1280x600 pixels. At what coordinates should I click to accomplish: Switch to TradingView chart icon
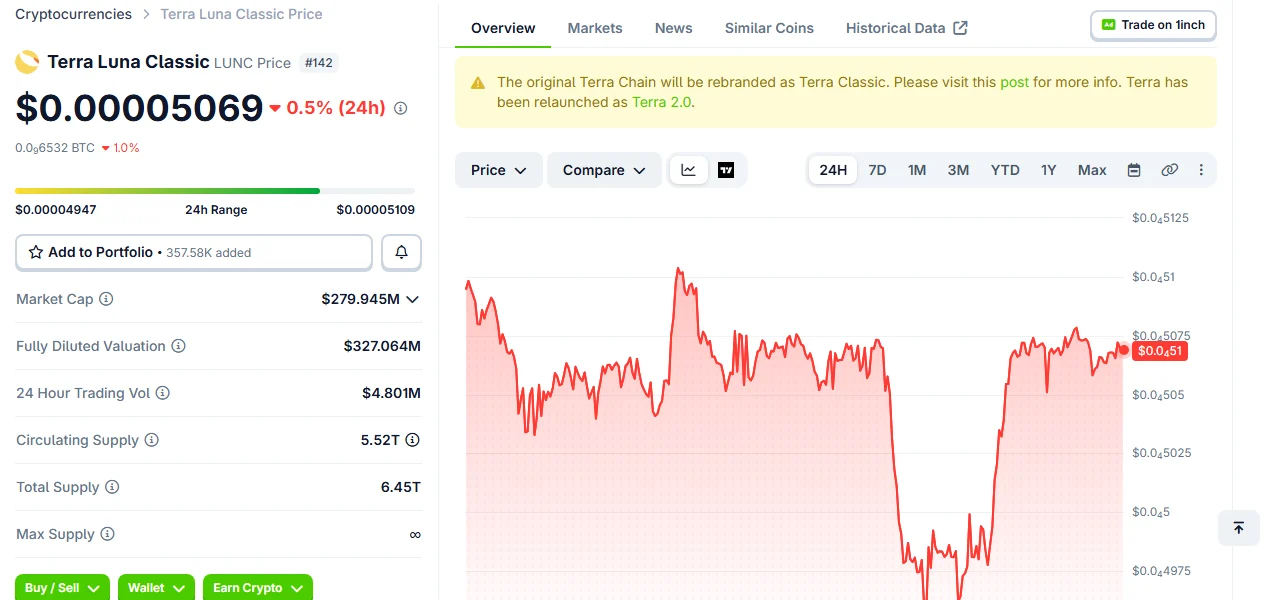(x=726, y=170)
